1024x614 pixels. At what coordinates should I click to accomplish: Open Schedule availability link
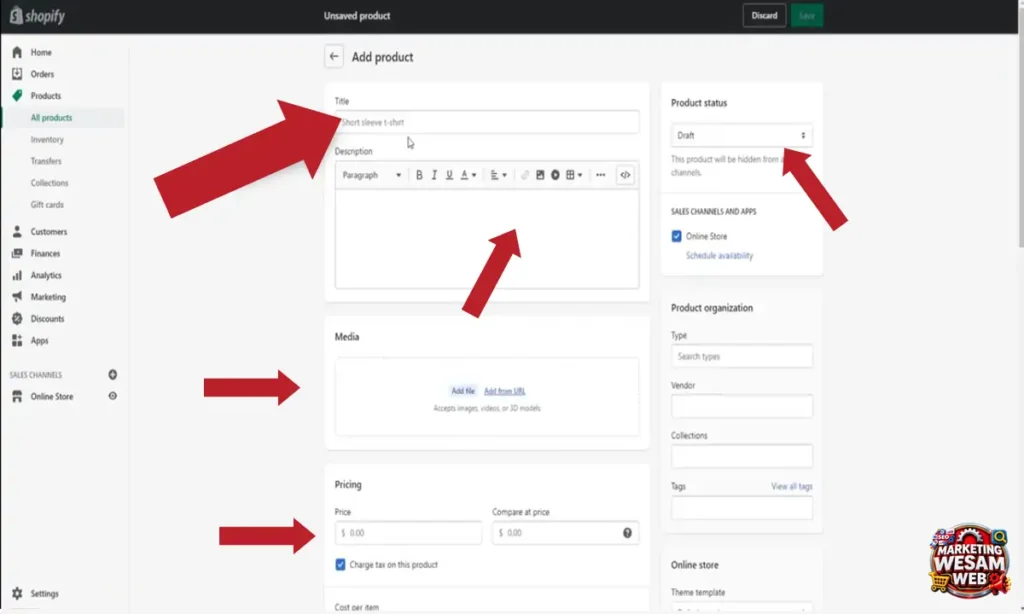[719, 255]
